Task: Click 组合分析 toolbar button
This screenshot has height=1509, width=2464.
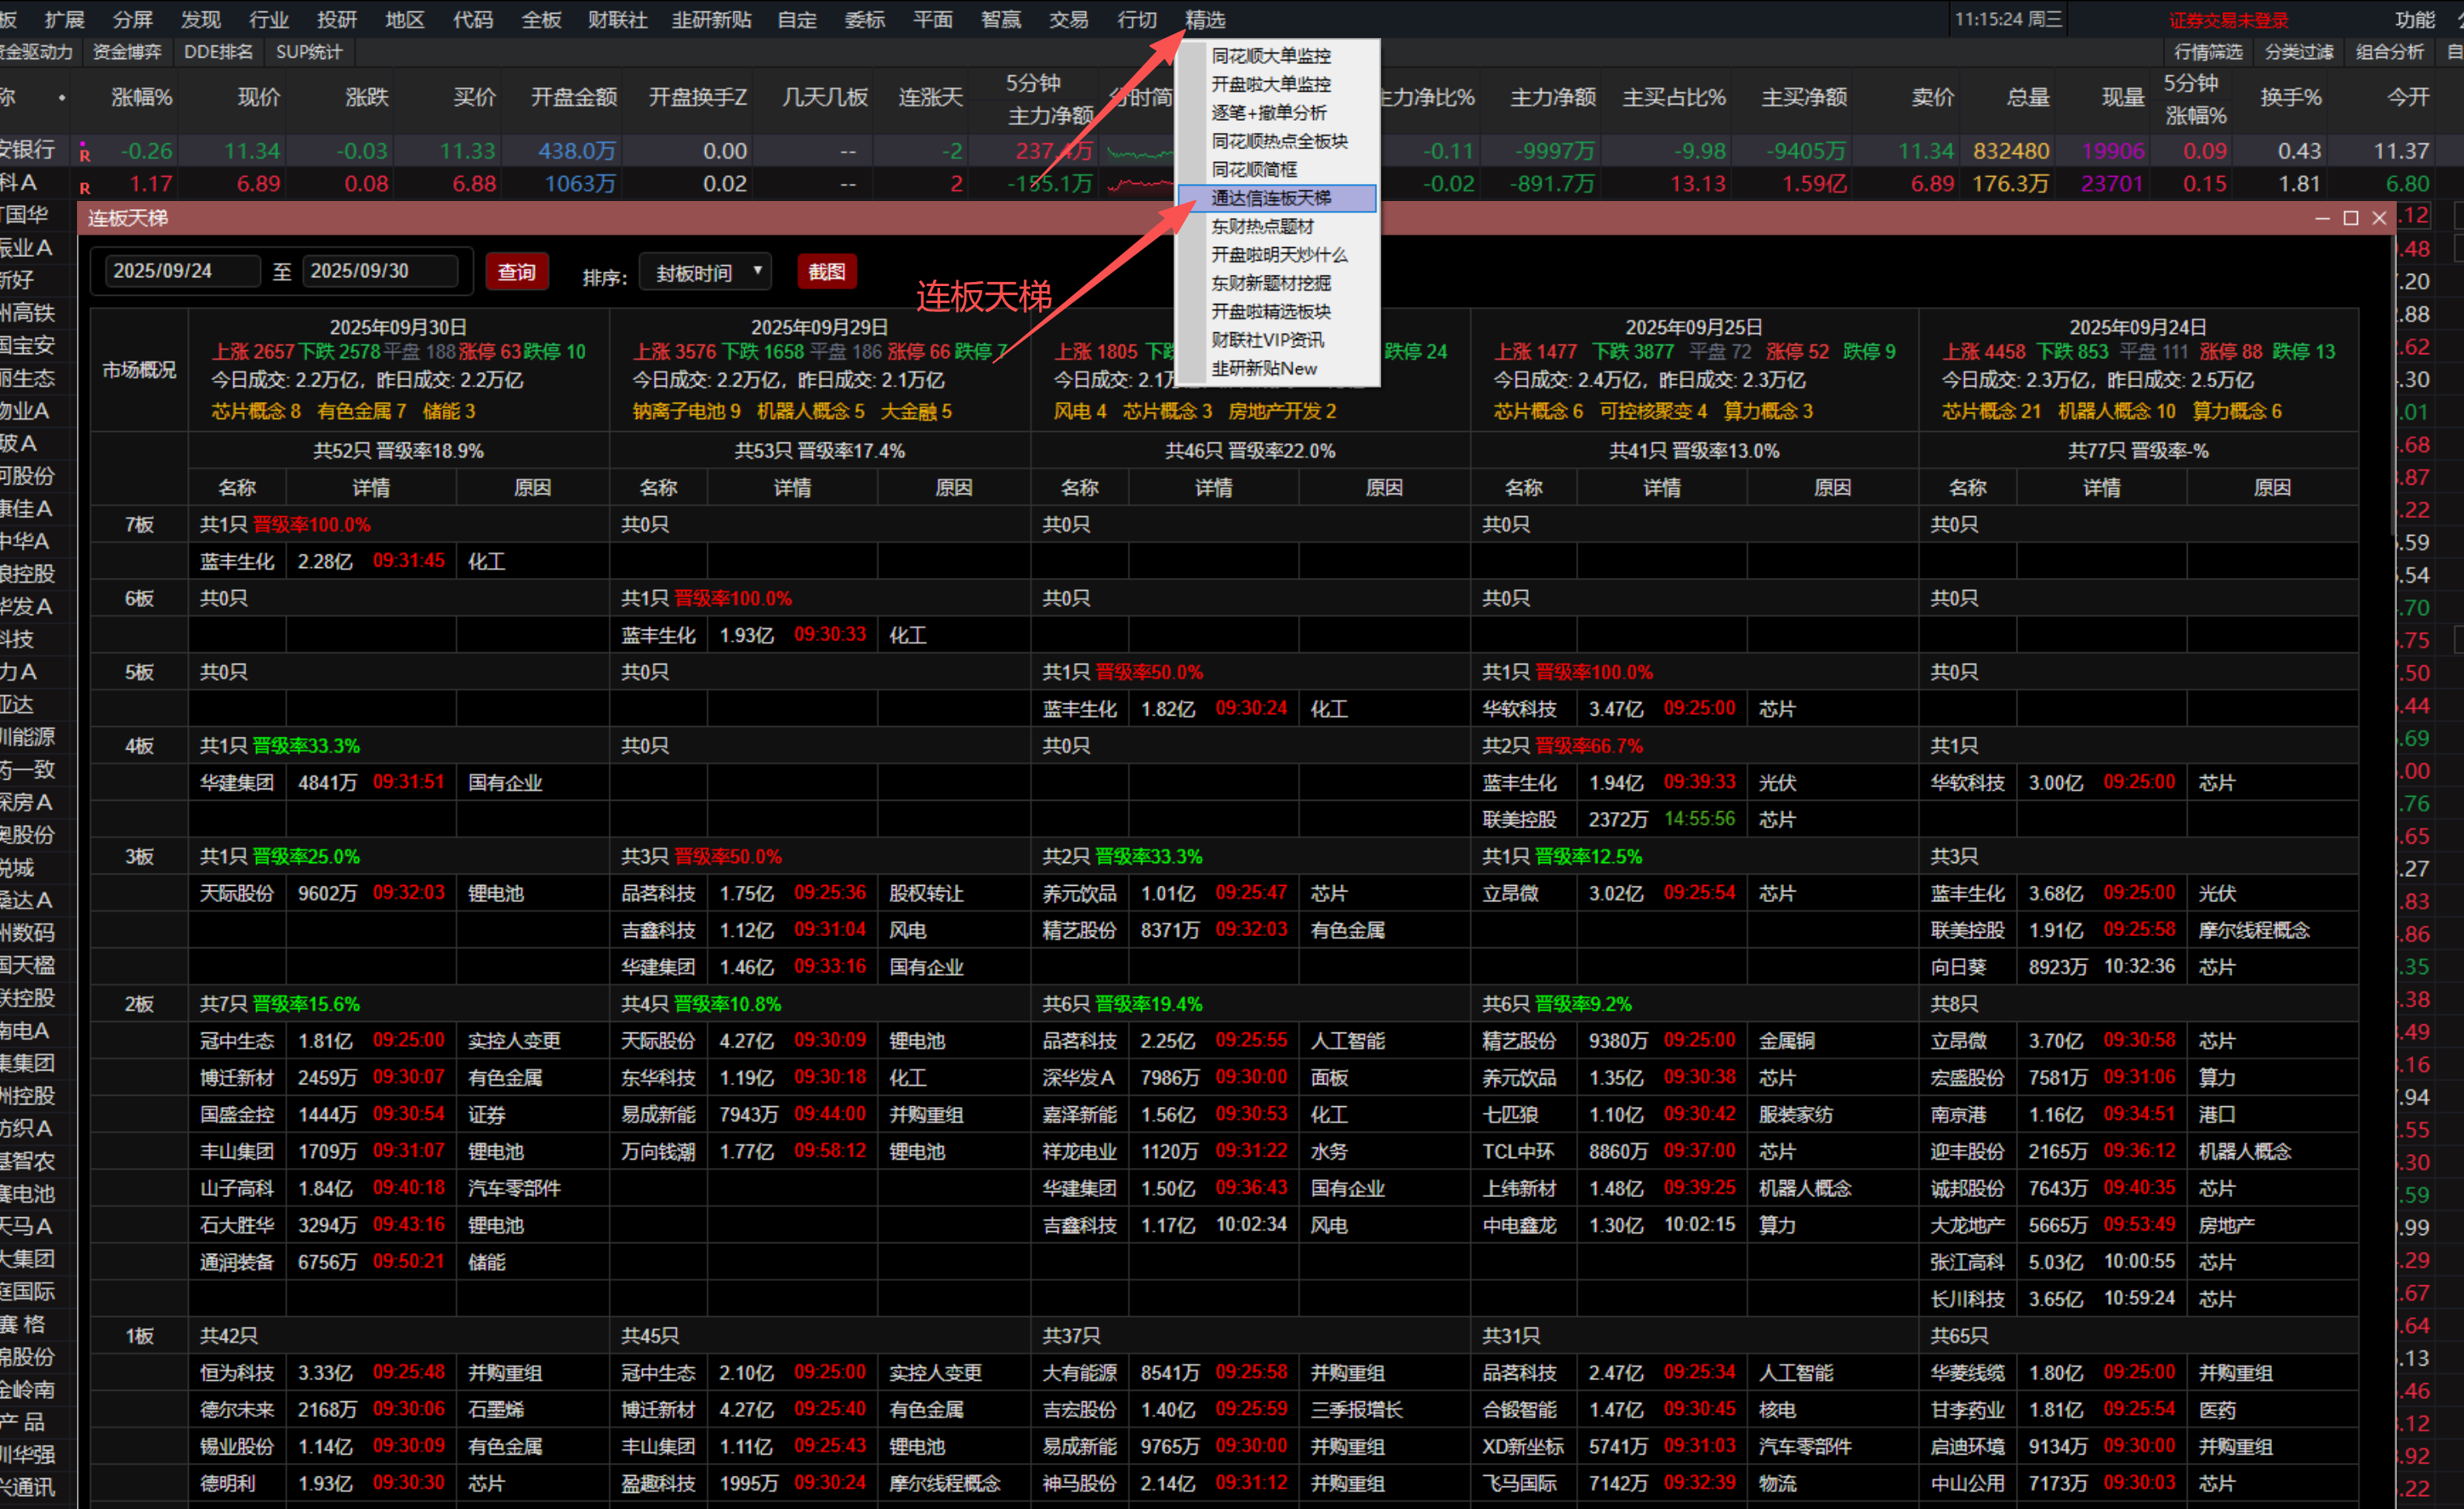Action: (x=2390, y=52)
